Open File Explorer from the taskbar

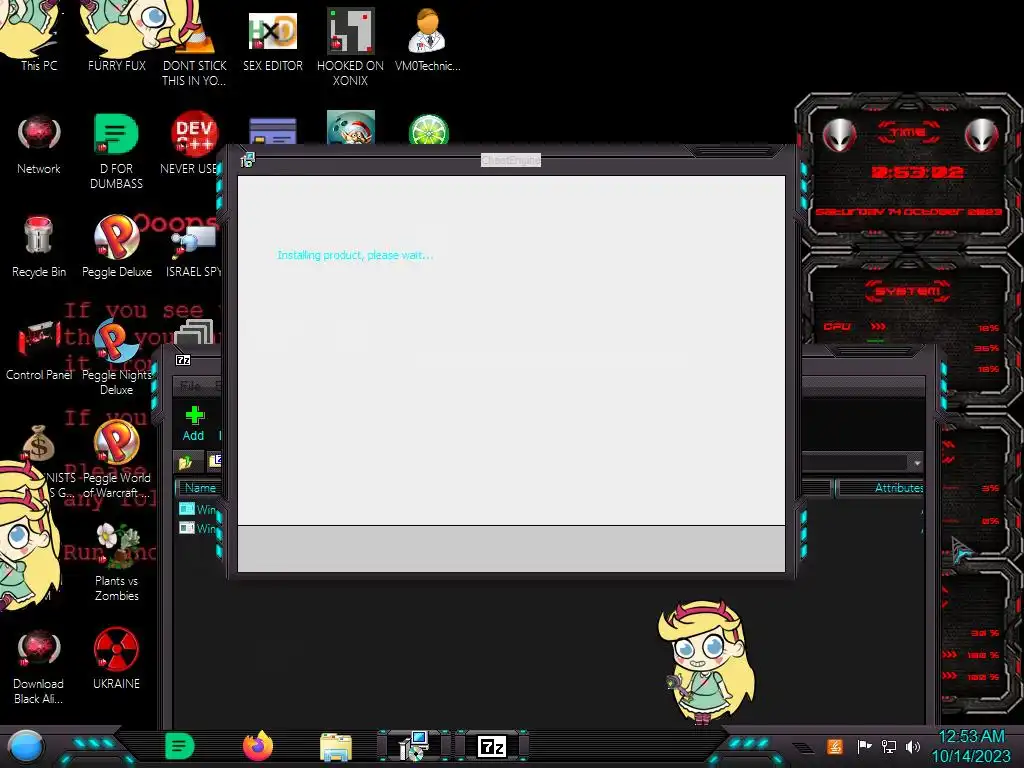[336, 747]
